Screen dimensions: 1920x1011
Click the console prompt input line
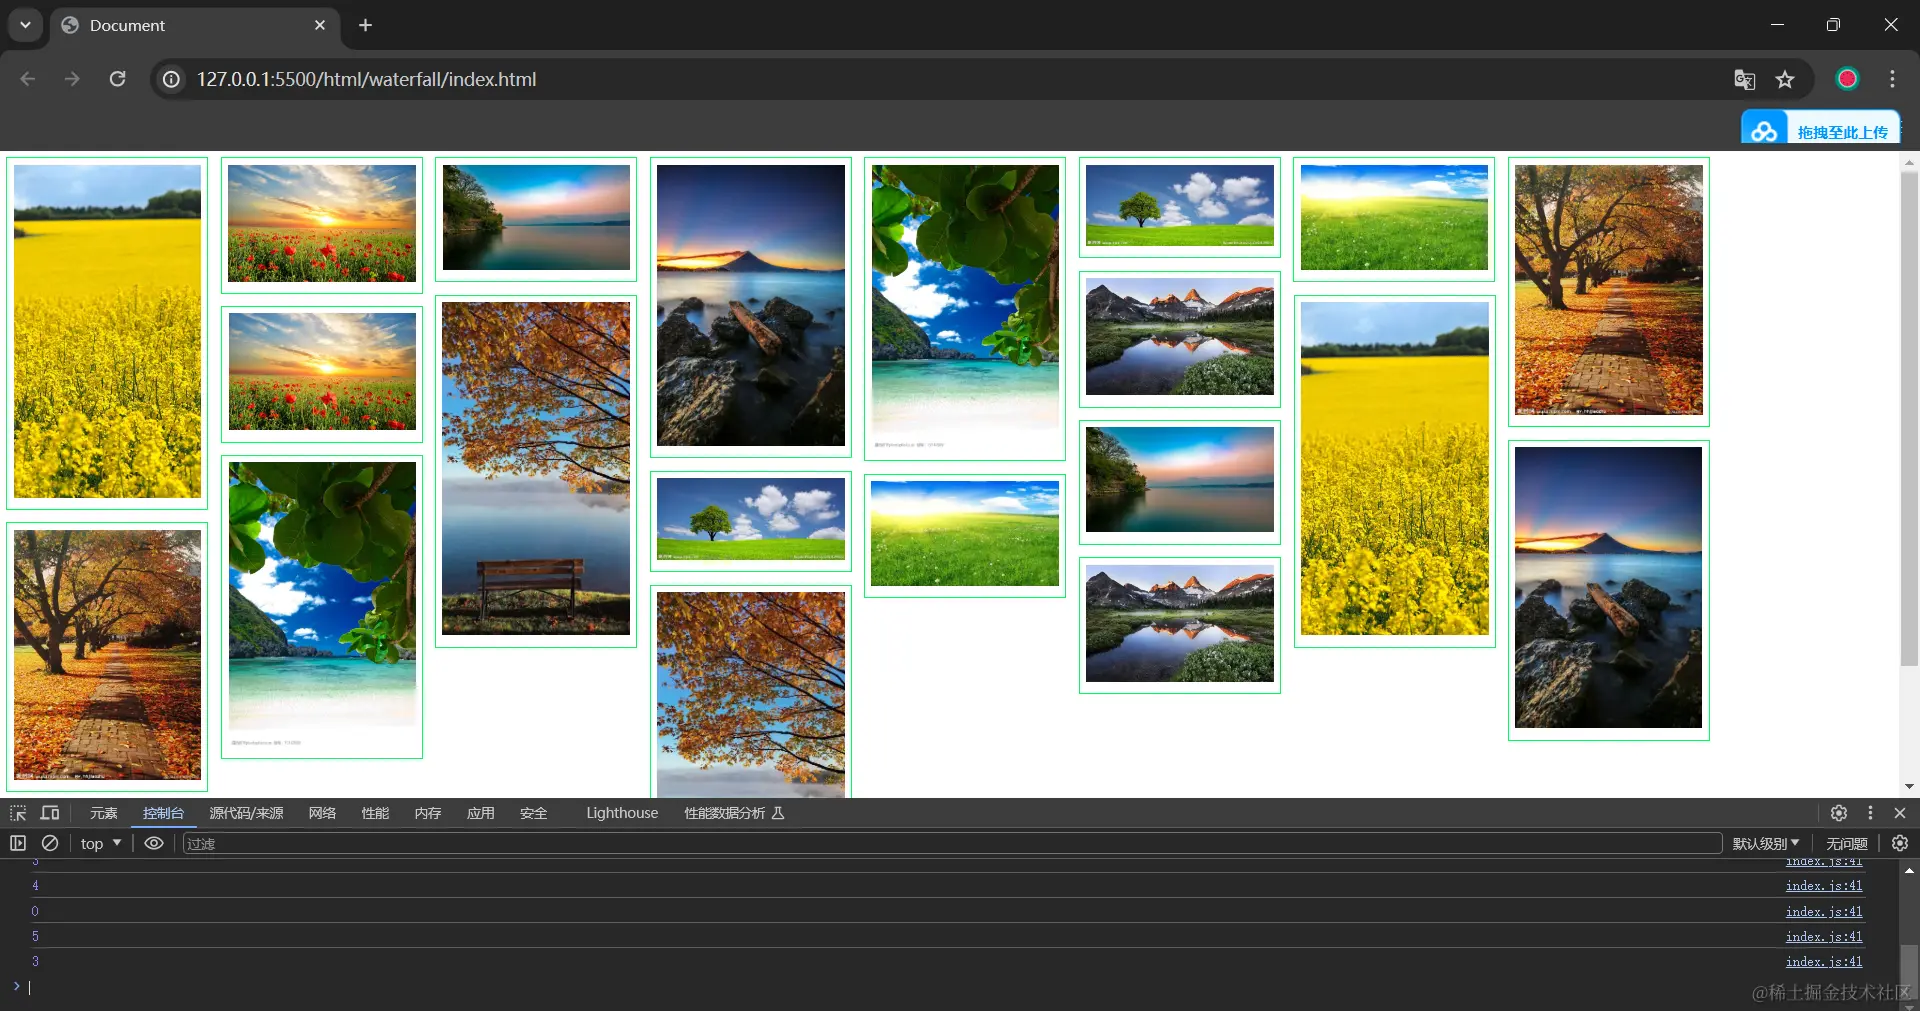coord(950,987)
